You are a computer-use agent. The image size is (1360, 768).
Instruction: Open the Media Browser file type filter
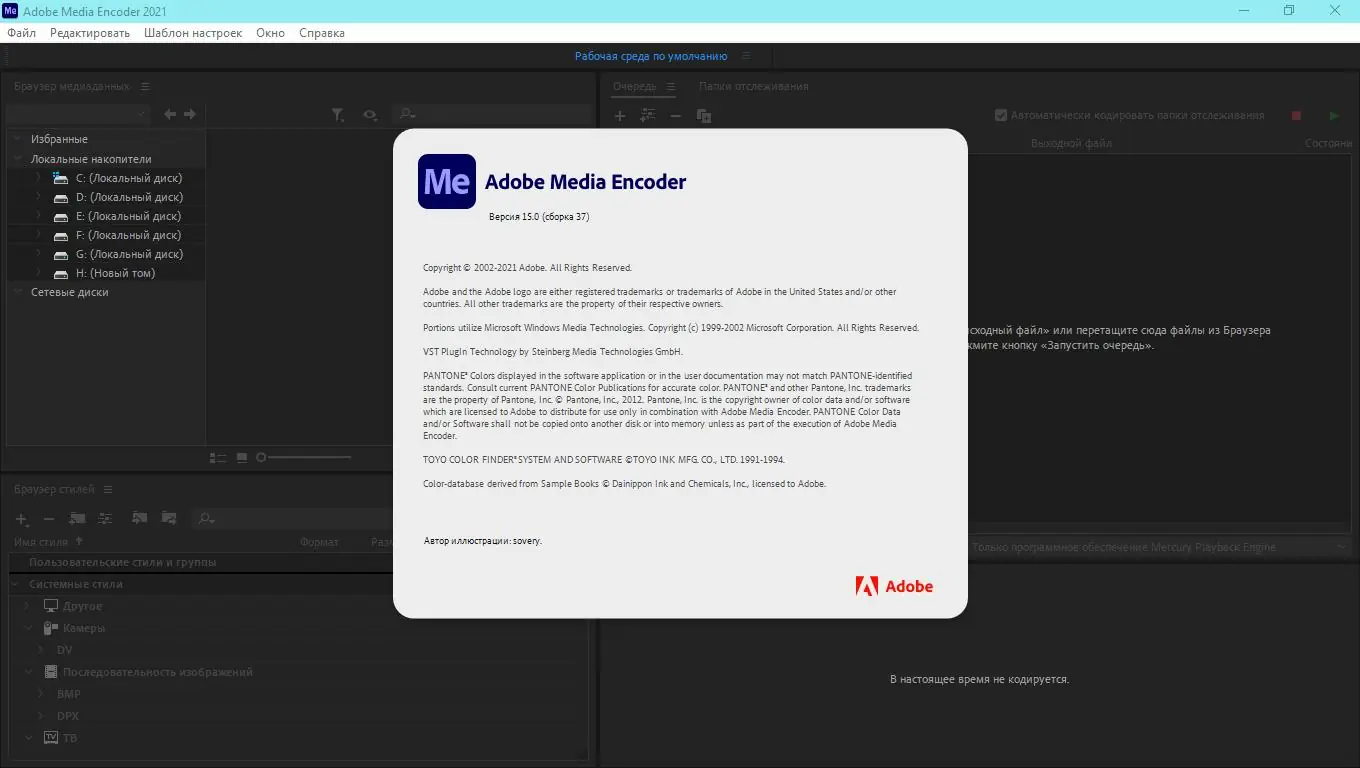338,116
